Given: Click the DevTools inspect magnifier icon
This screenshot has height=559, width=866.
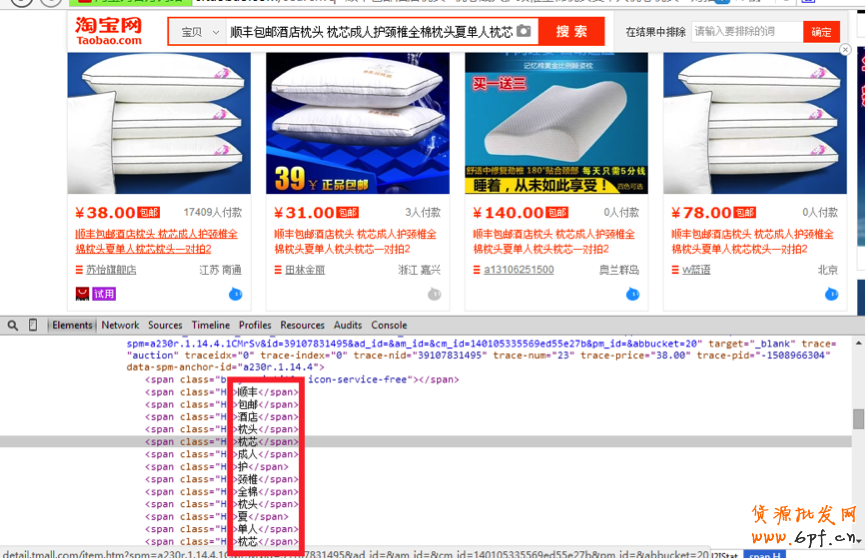Looking at the screenshot, I should point(13,325).
